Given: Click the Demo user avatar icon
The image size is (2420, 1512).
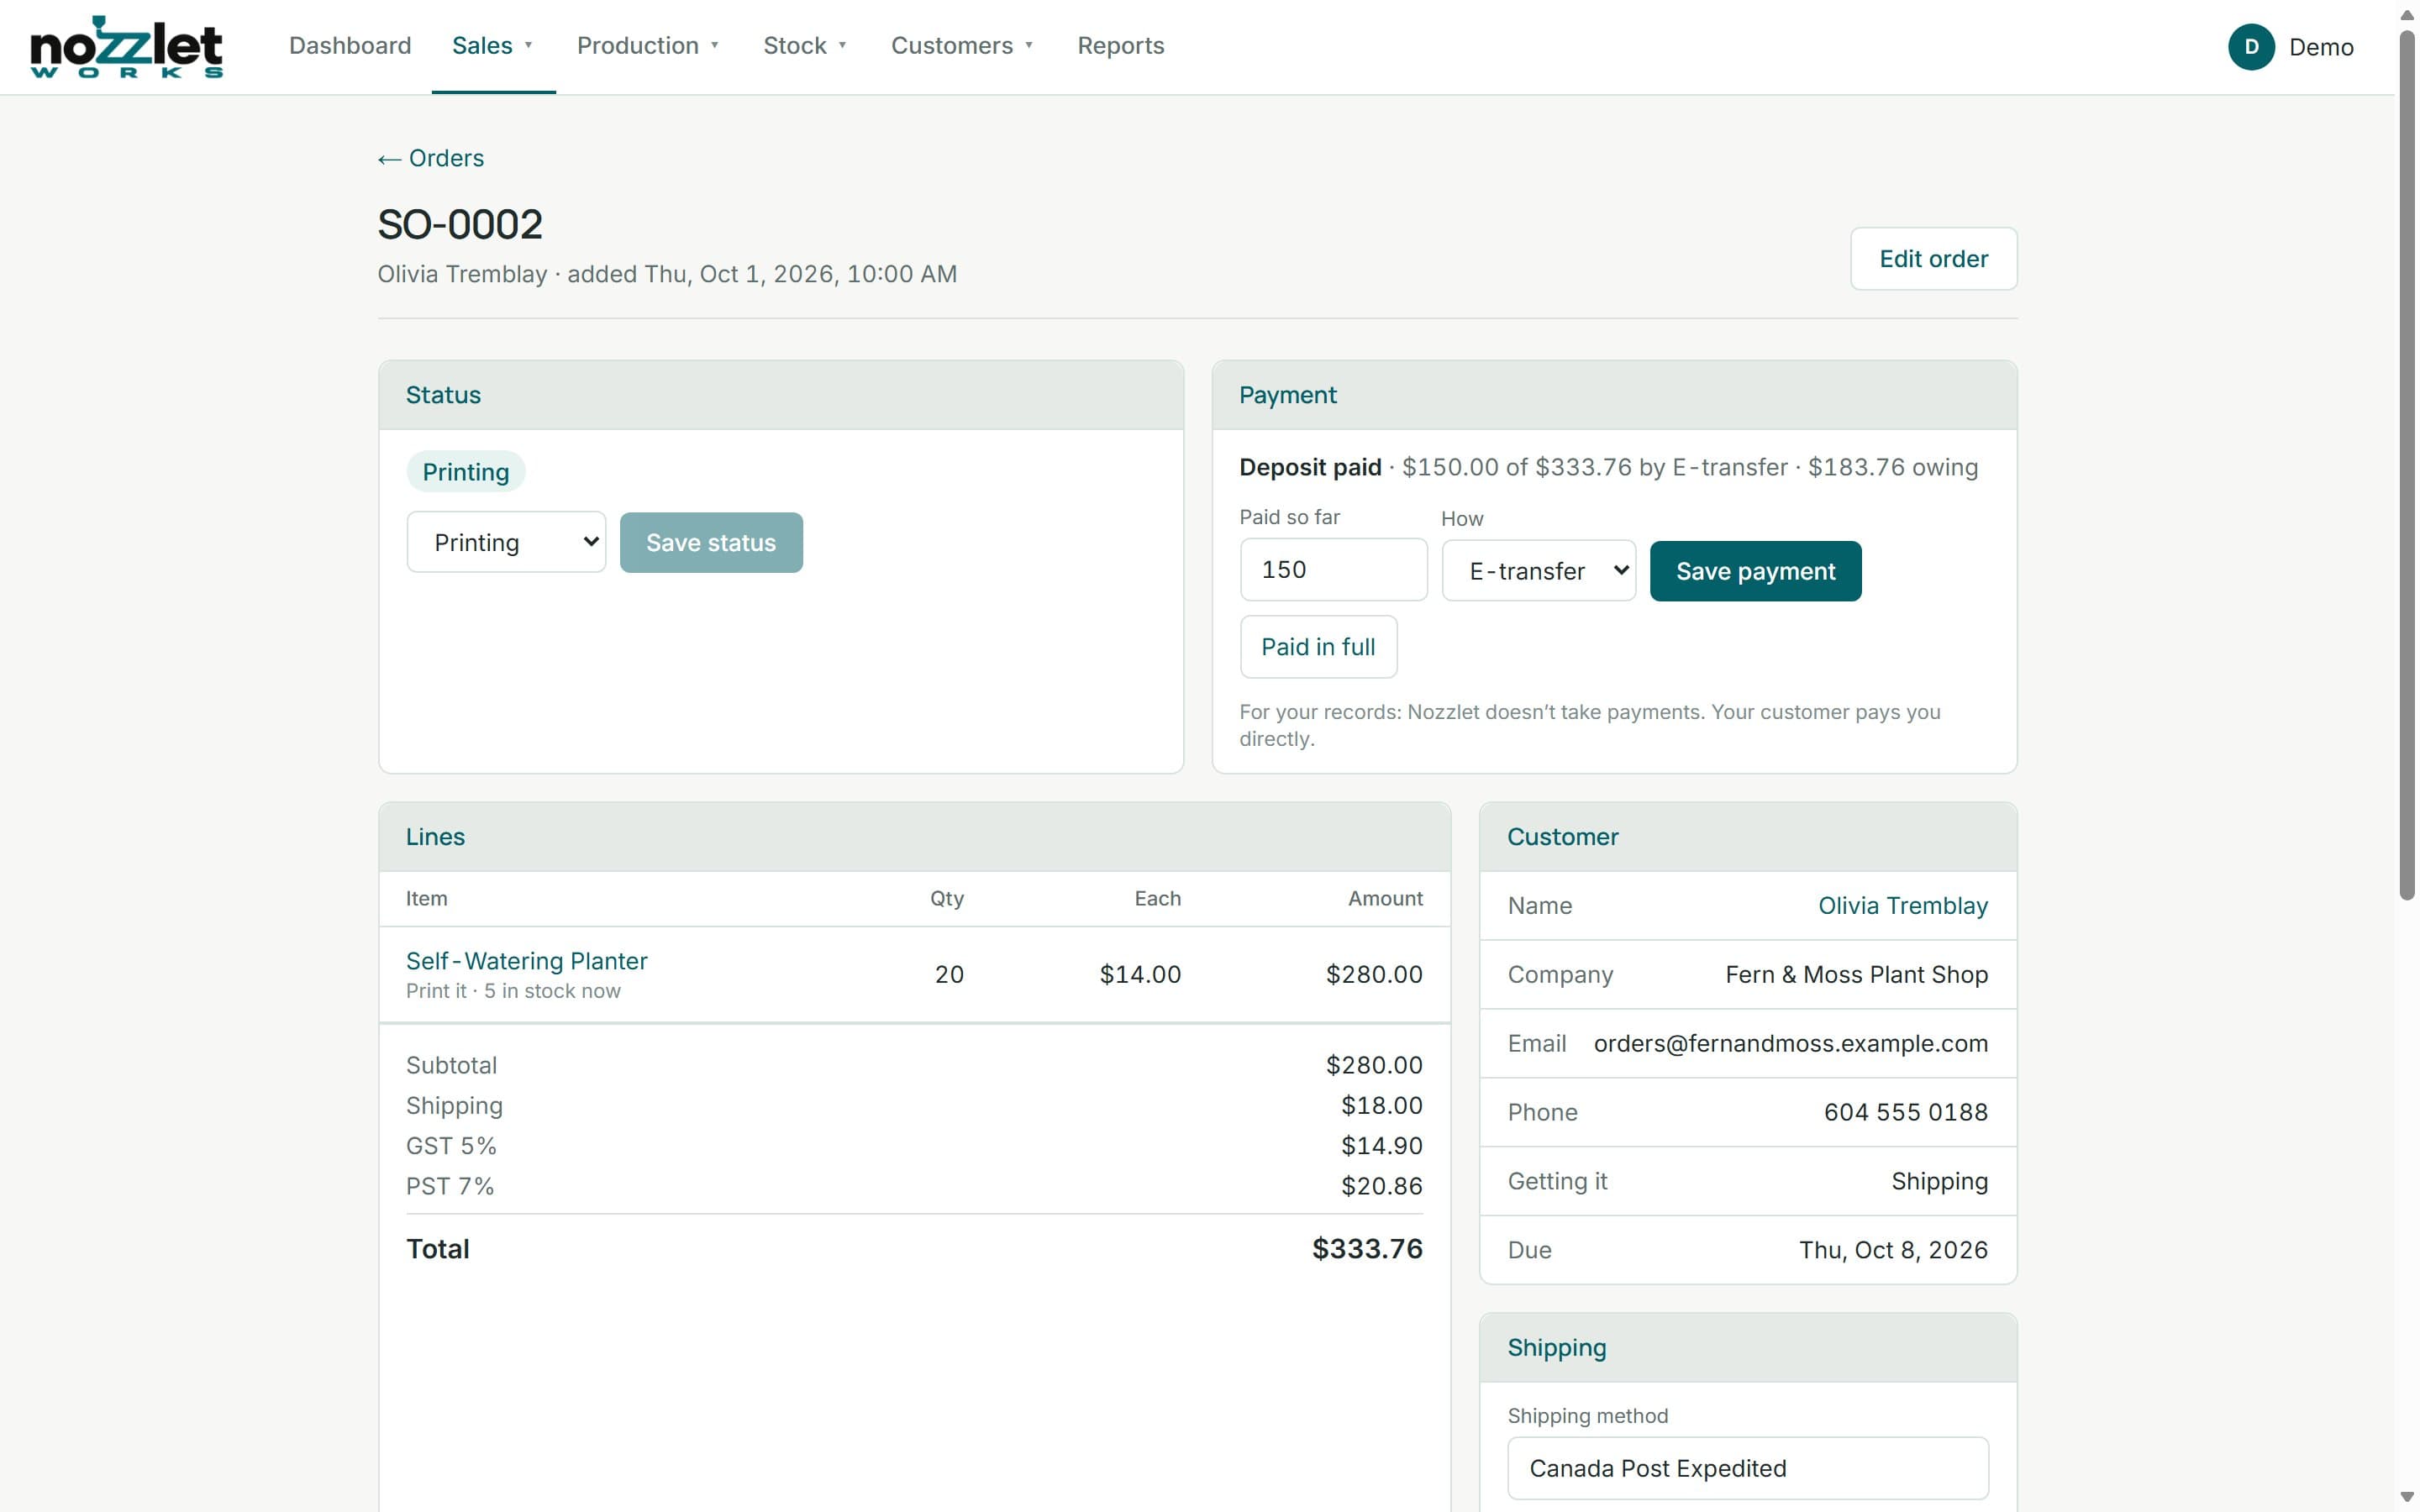Looking at the screenshot, I should [2251, 47].
